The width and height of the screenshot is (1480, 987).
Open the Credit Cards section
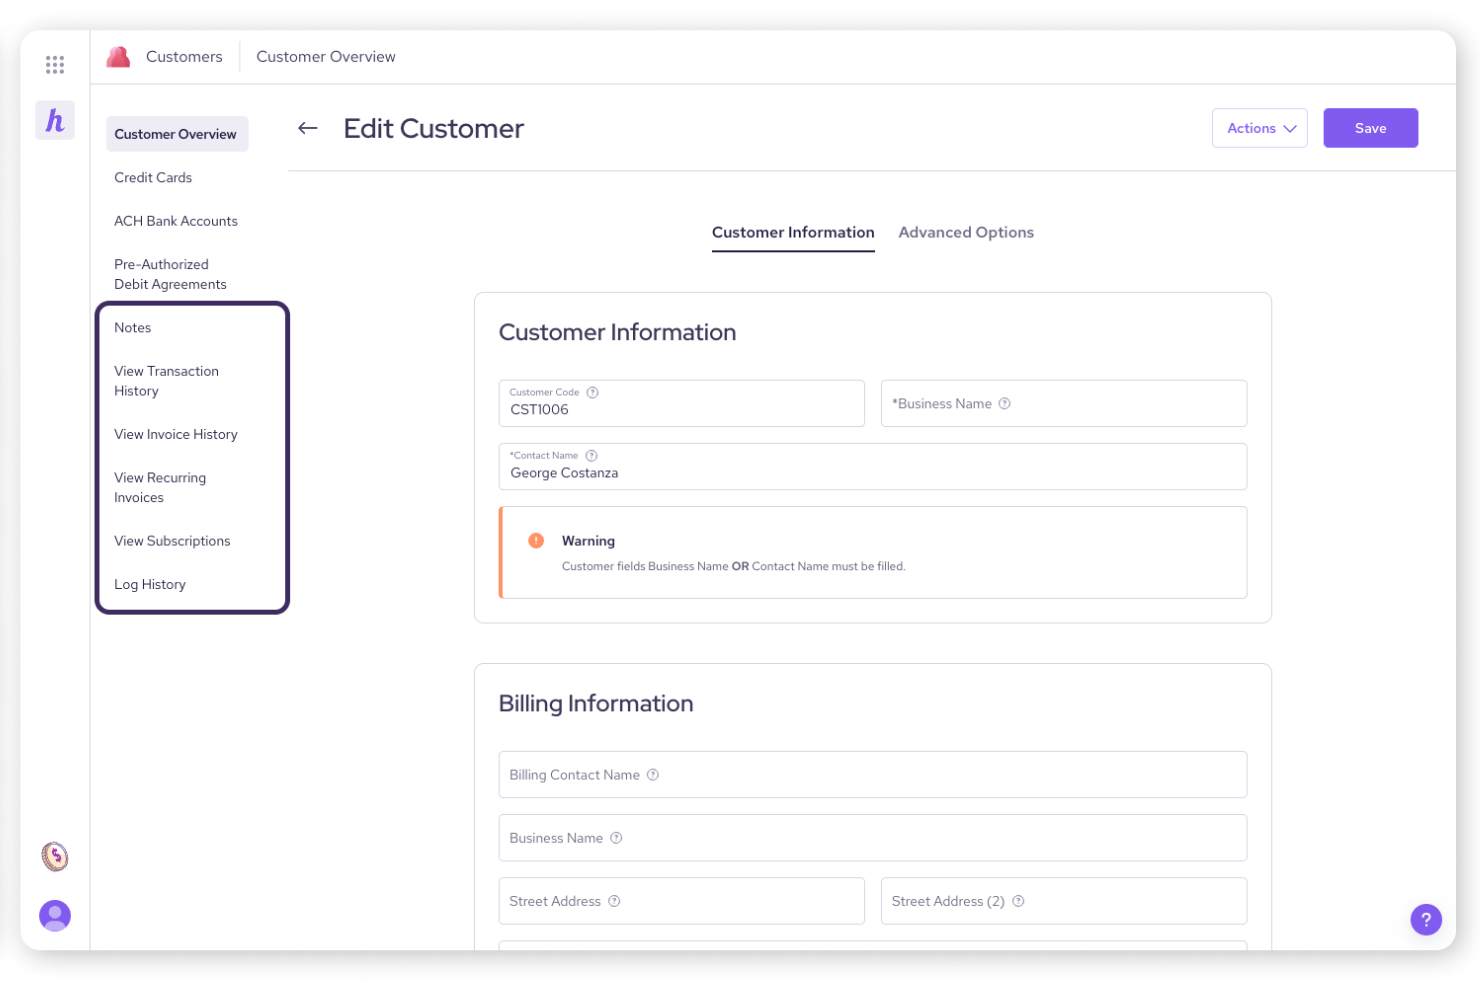[x=153, y=177]
